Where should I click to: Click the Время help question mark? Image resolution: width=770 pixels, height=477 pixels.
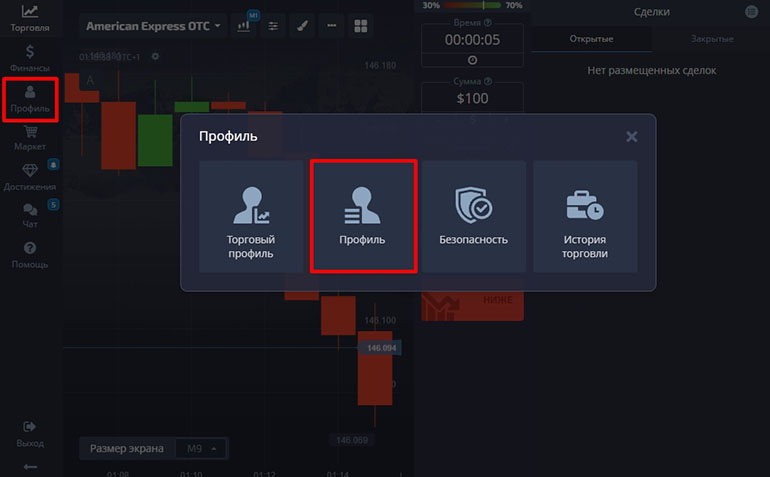click(x=487, y=23)
